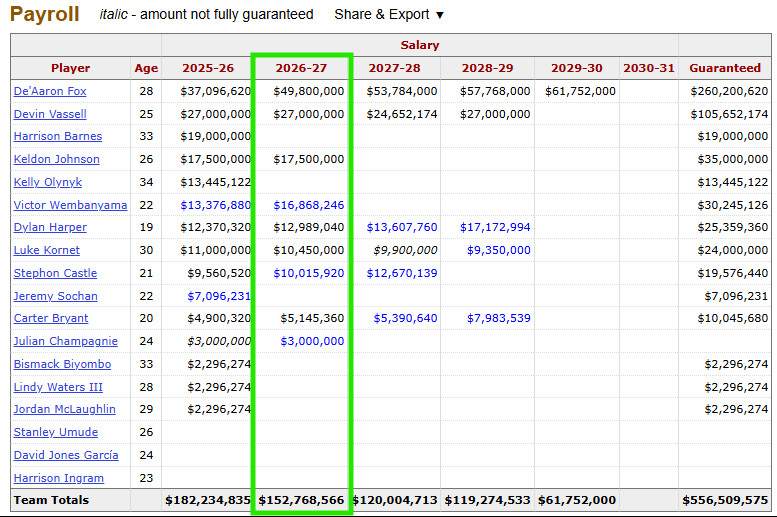Viewport: 777px width, 517px height.
Task: Select the Keldon Johnson link
Action: pos(56,159)
